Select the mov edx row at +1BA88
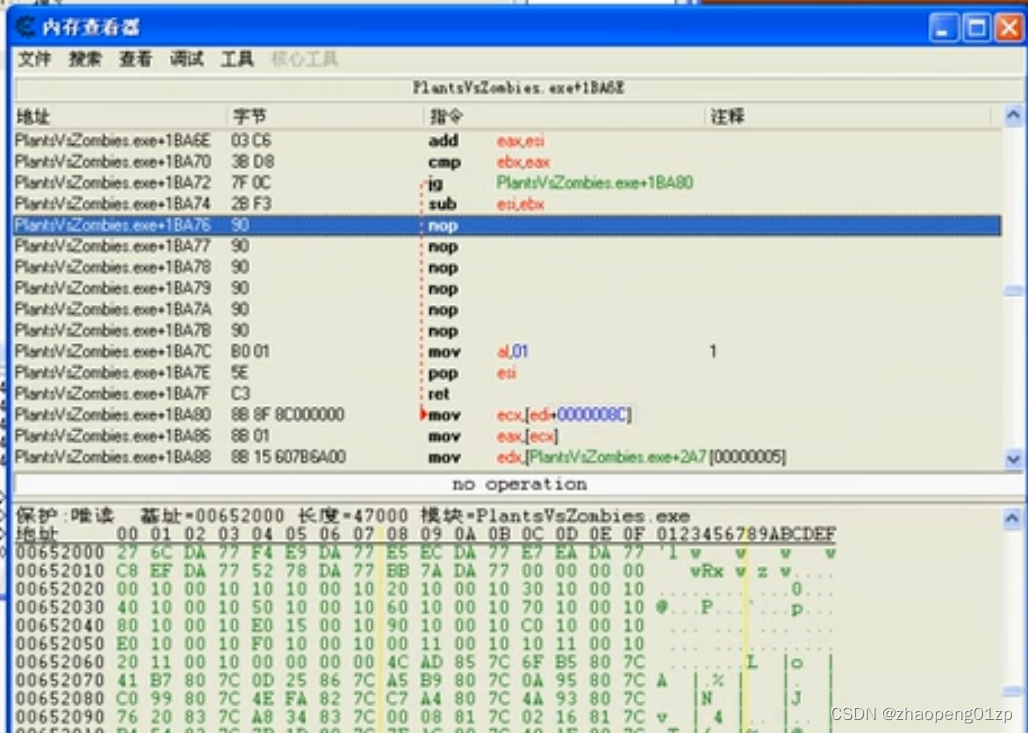 coord(507,456)
